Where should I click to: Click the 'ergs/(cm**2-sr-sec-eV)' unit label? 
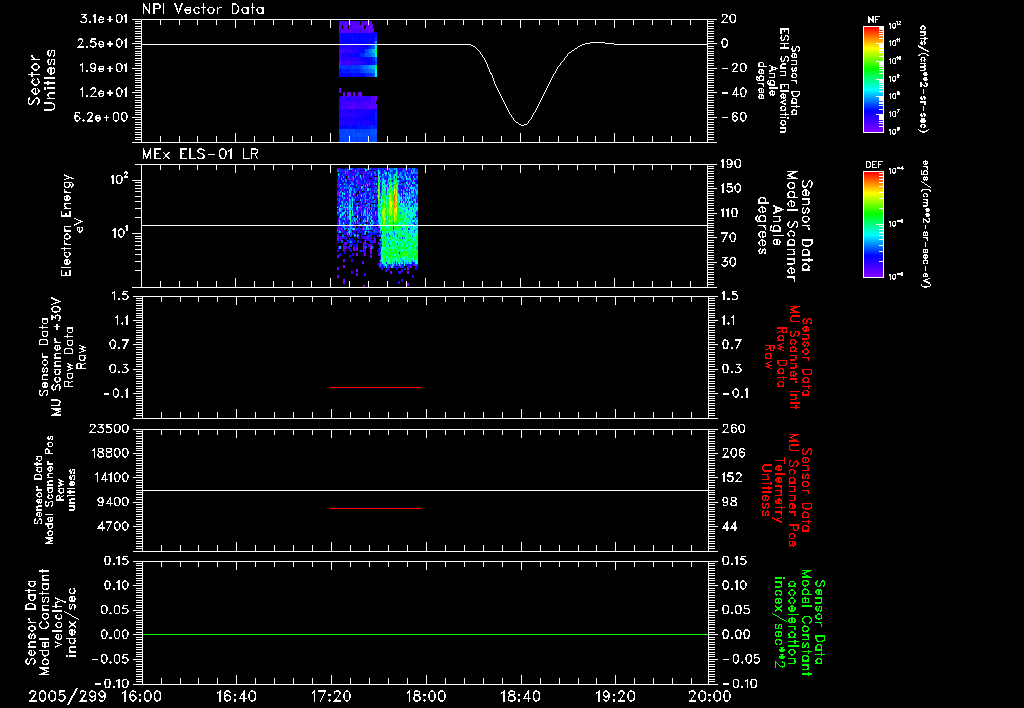(926, 225)
